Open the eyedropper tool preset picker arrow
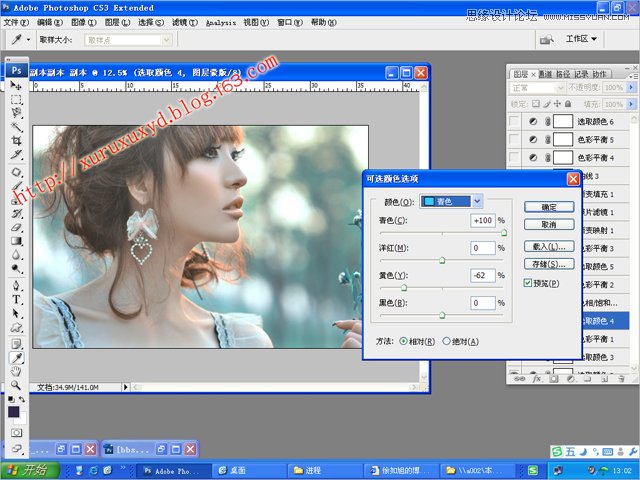The image size is (640, 480). (x=28, y=40)
